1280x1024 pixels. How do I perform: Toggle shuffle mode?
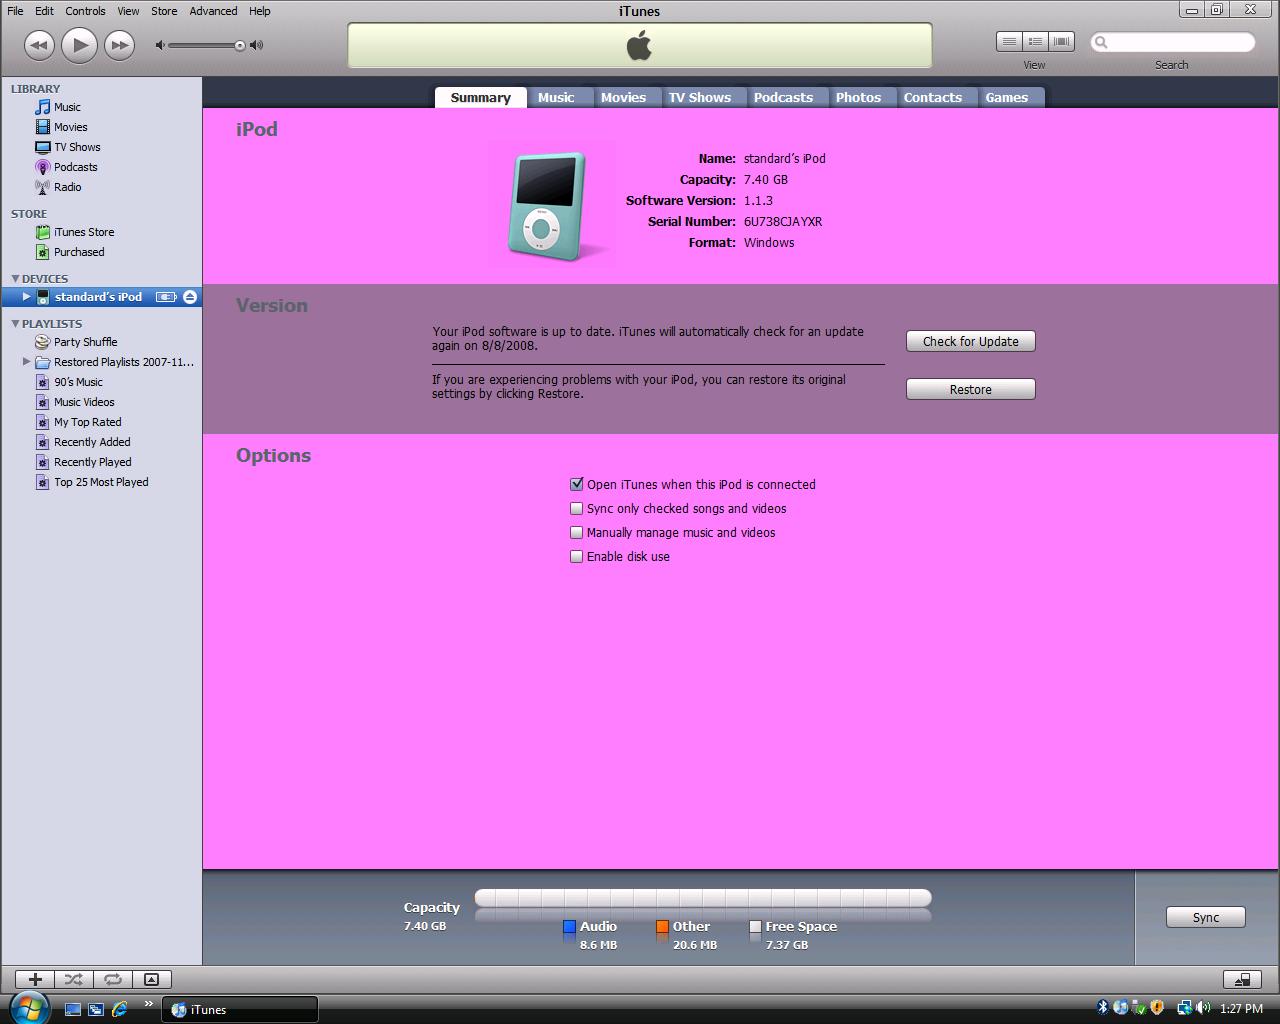tap(74, 979)
